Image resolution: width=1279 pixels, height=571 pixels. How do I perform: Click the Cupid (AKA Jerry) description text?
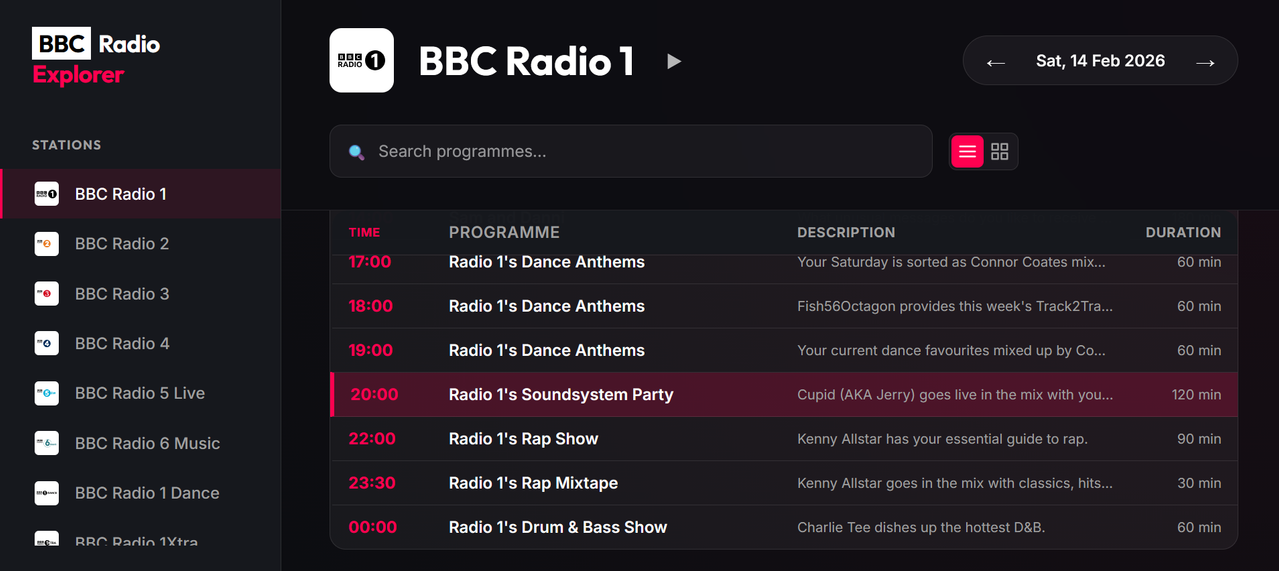point(955,395)
